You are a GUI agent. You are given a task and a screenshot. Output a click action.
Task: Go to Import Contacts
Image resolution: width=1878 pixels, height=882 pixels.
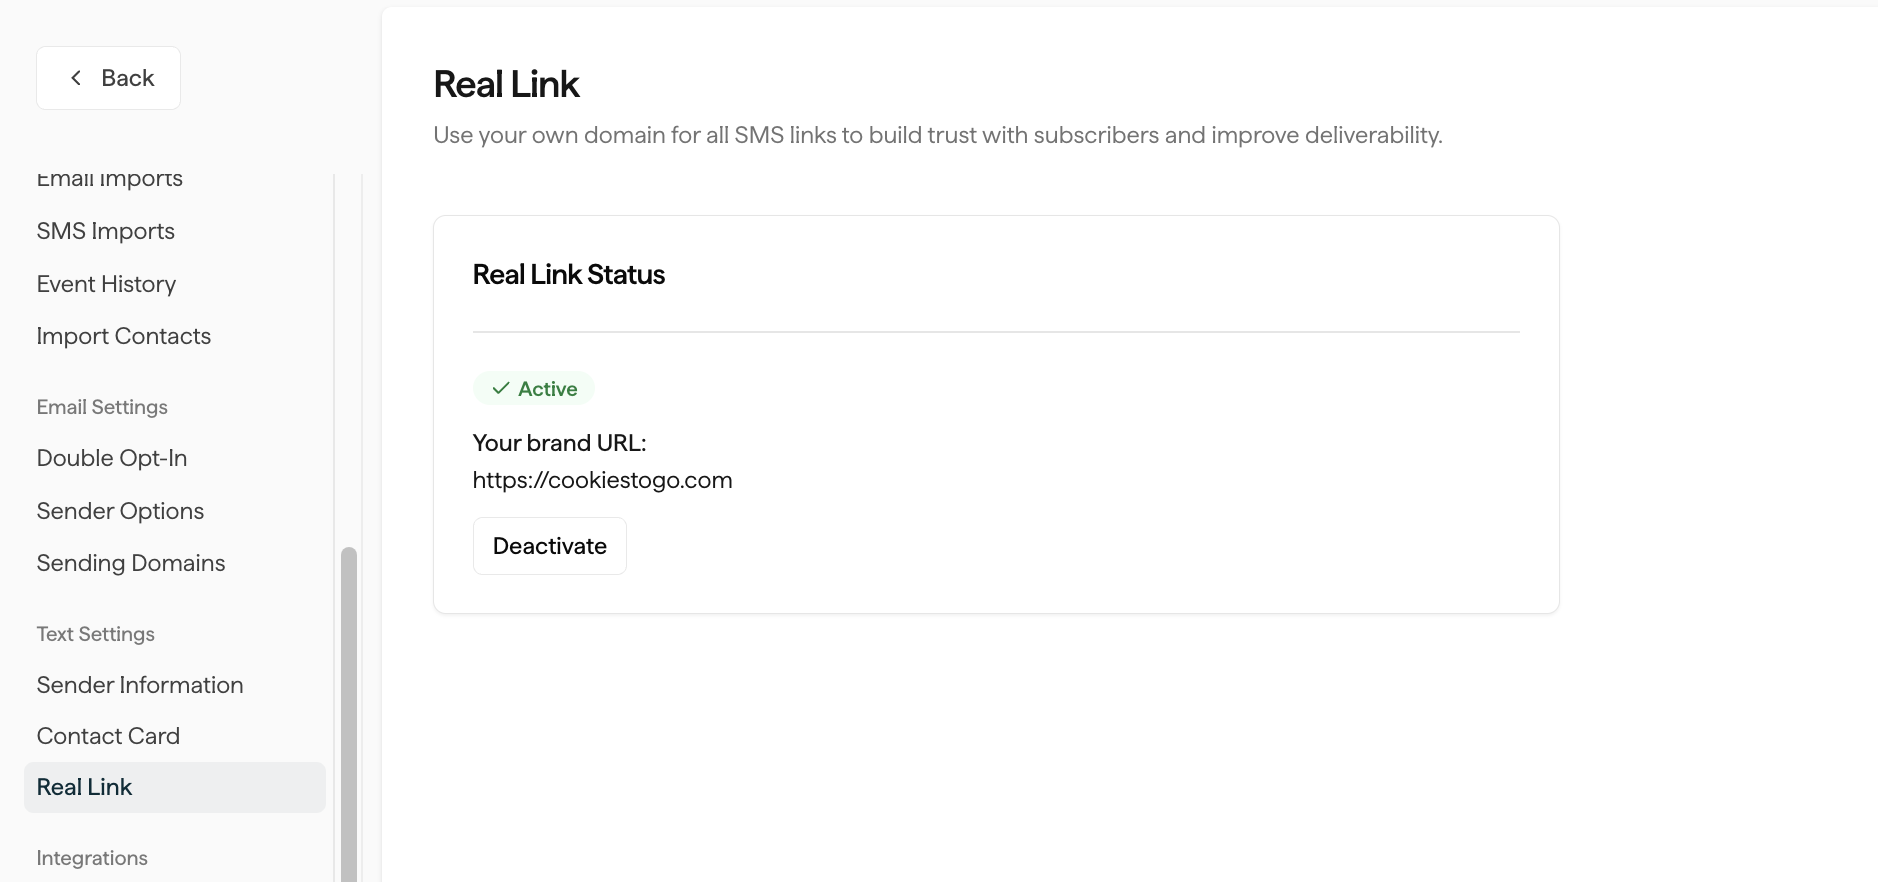point(123,336)
